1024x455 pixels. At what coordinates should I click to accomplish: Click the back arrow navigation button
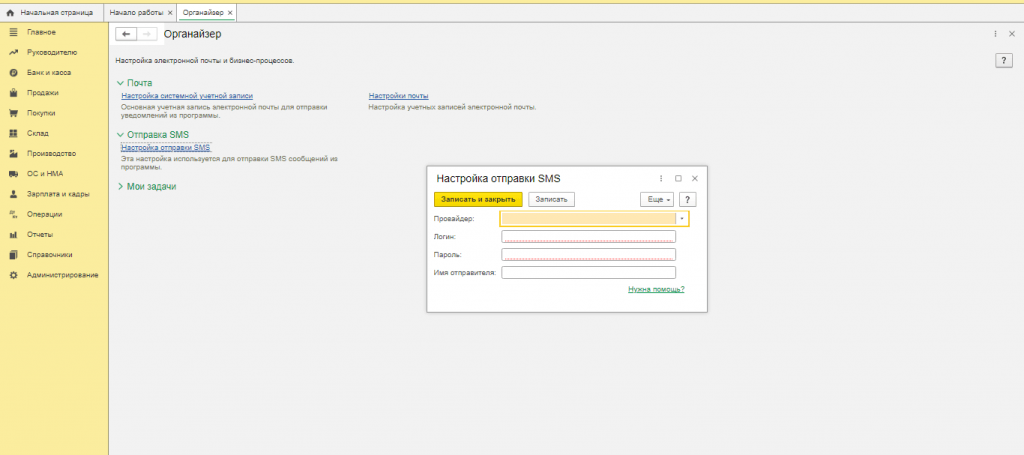tap(126, 34)
